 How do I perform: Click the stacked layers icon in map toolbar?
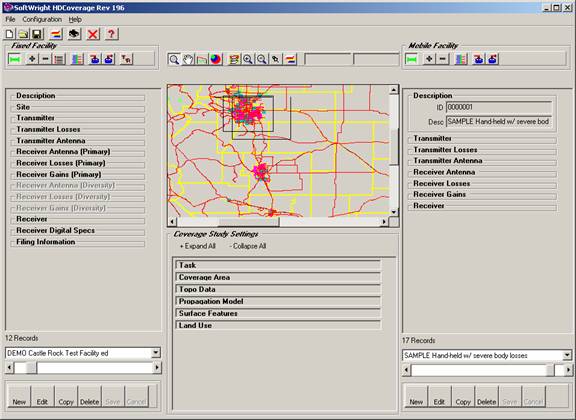234,59
